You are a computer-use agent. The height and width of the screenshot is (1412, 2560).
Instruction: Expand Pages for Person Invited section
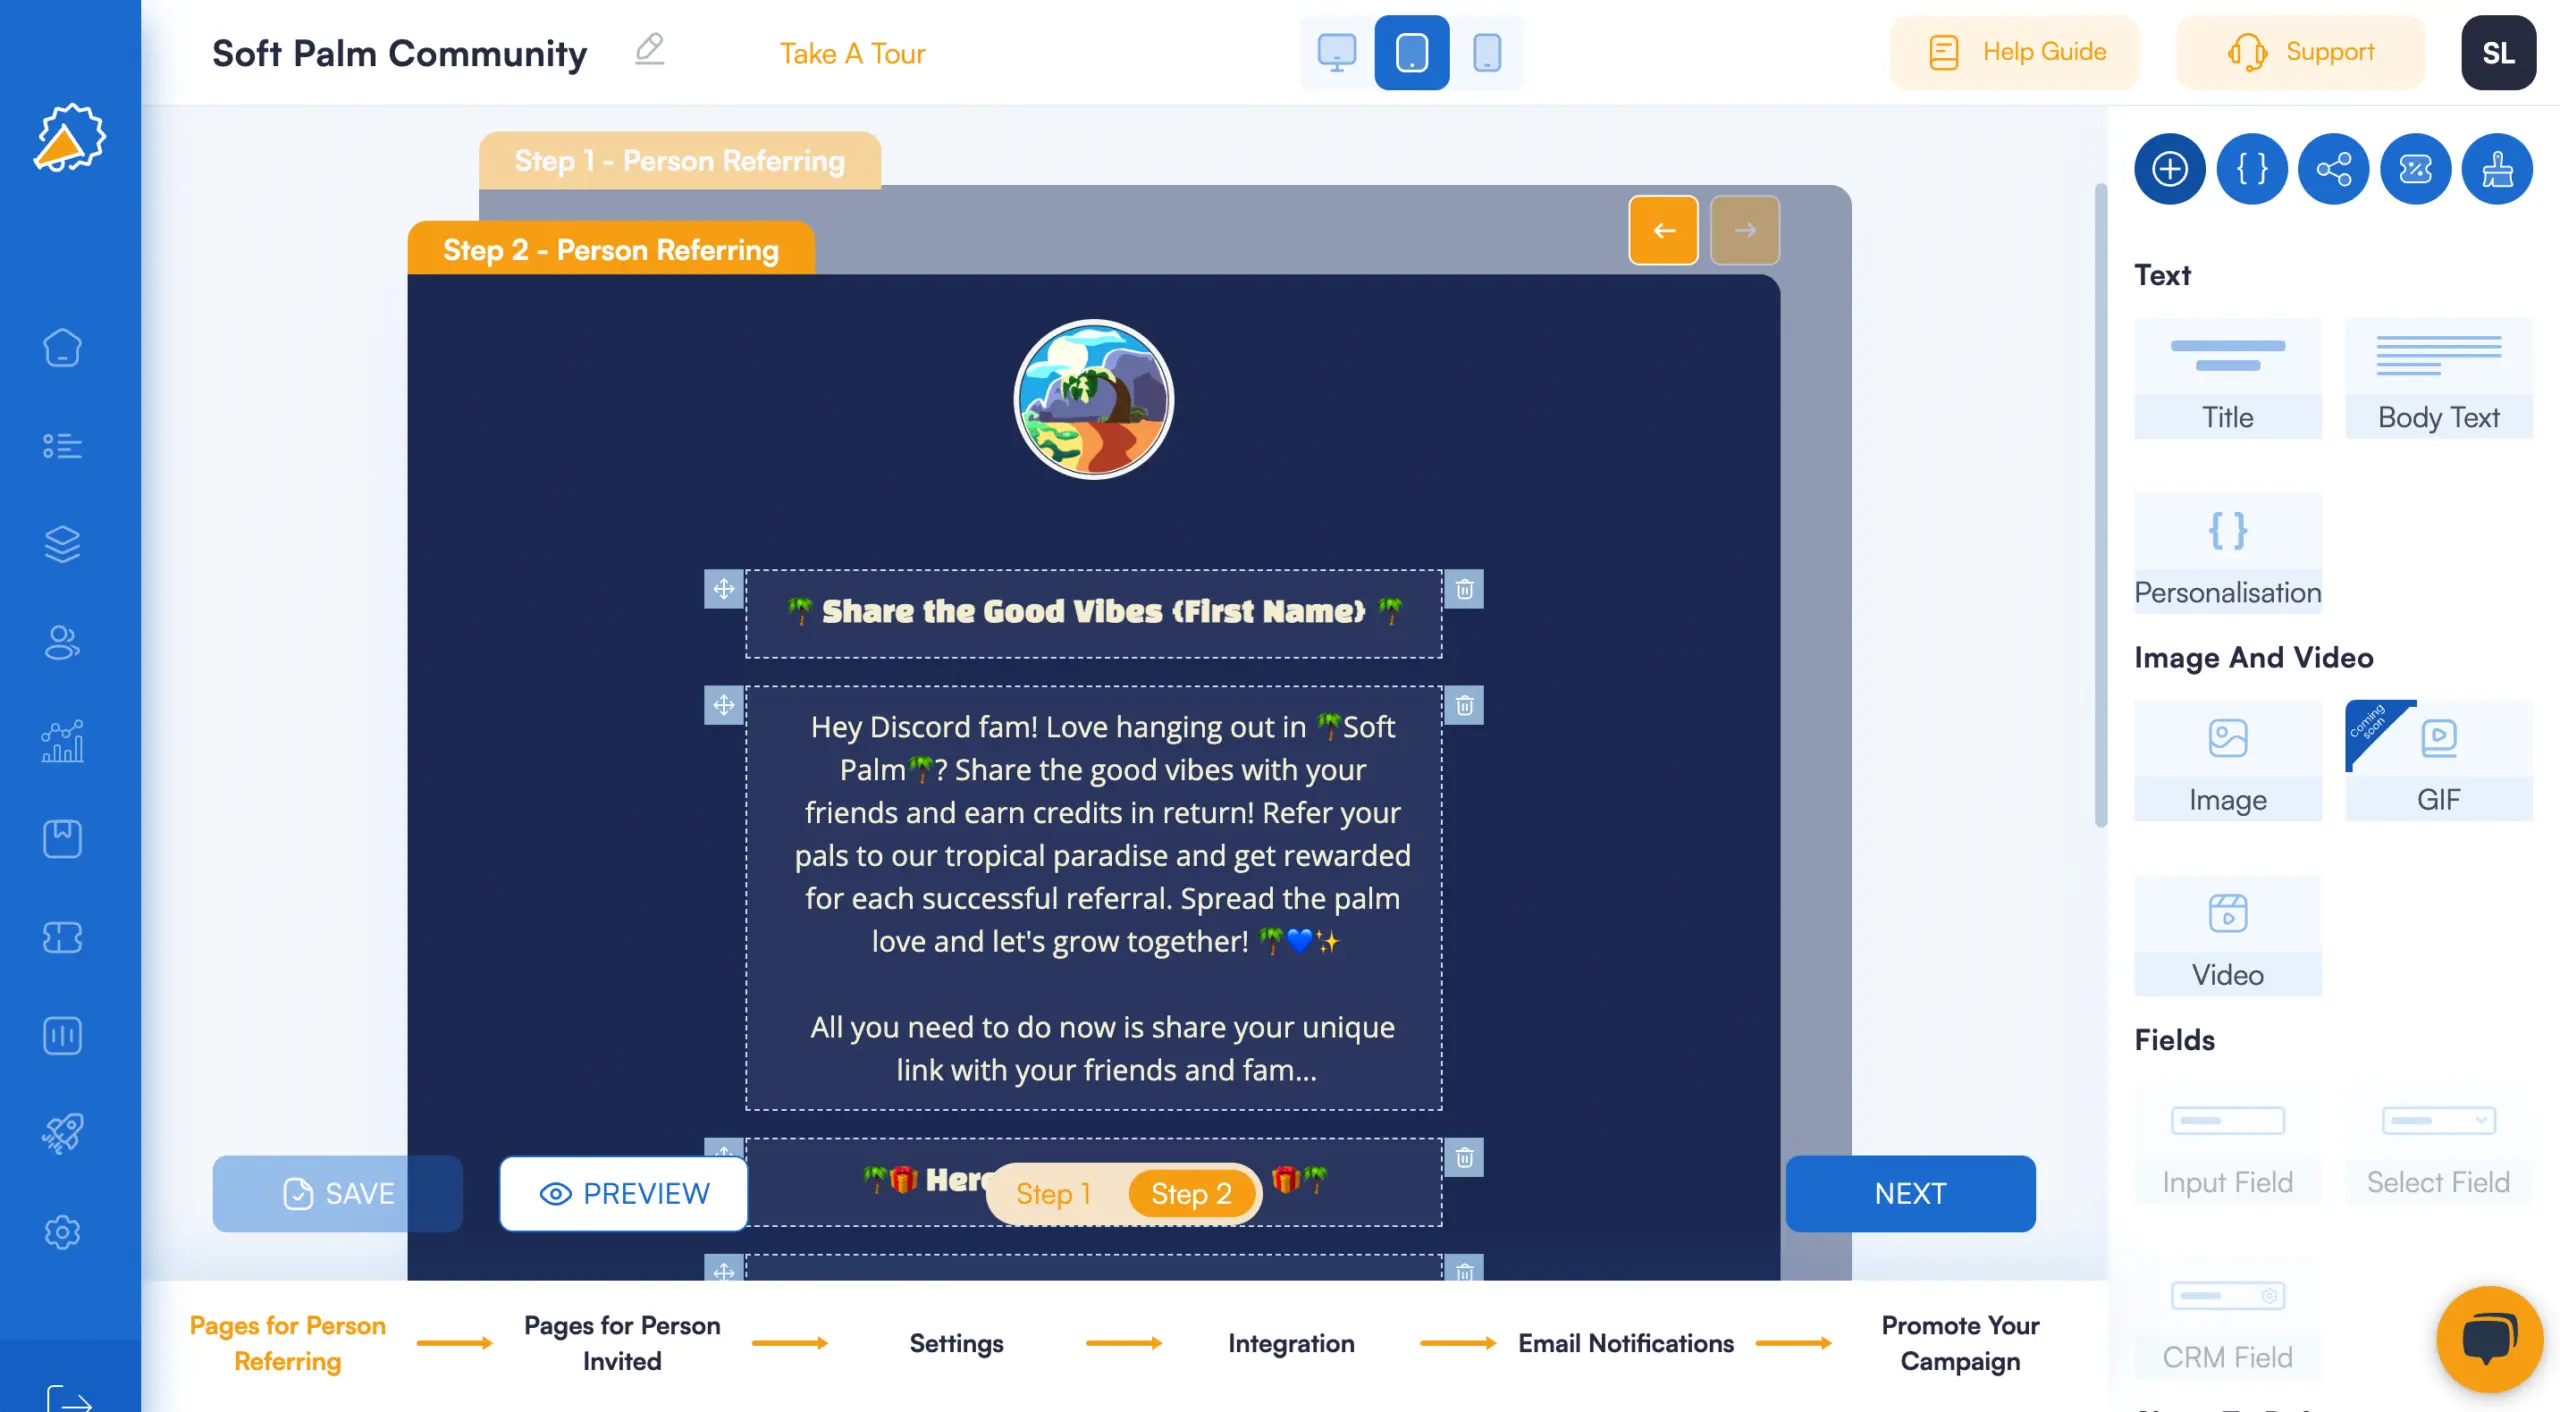click(620, 1344)
